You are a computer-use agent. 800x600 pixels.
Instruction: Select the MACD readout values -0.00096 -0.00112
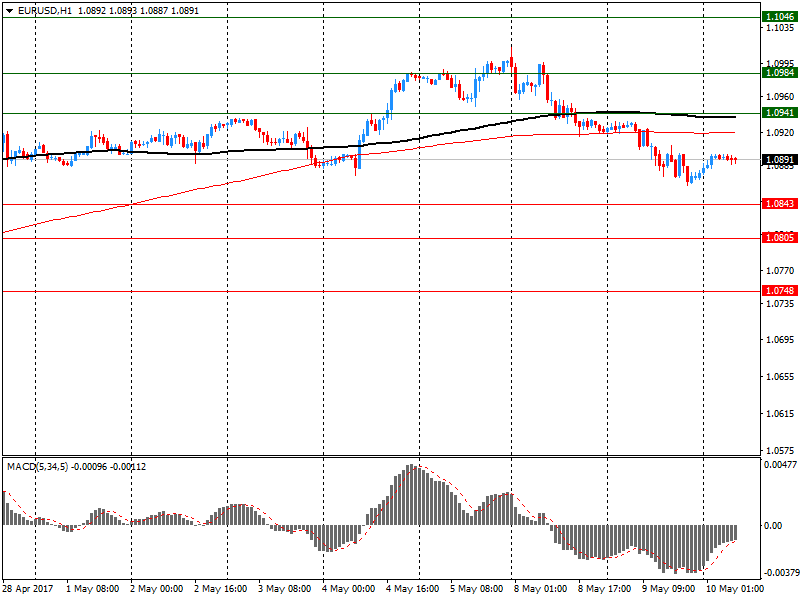coord(109,466)
